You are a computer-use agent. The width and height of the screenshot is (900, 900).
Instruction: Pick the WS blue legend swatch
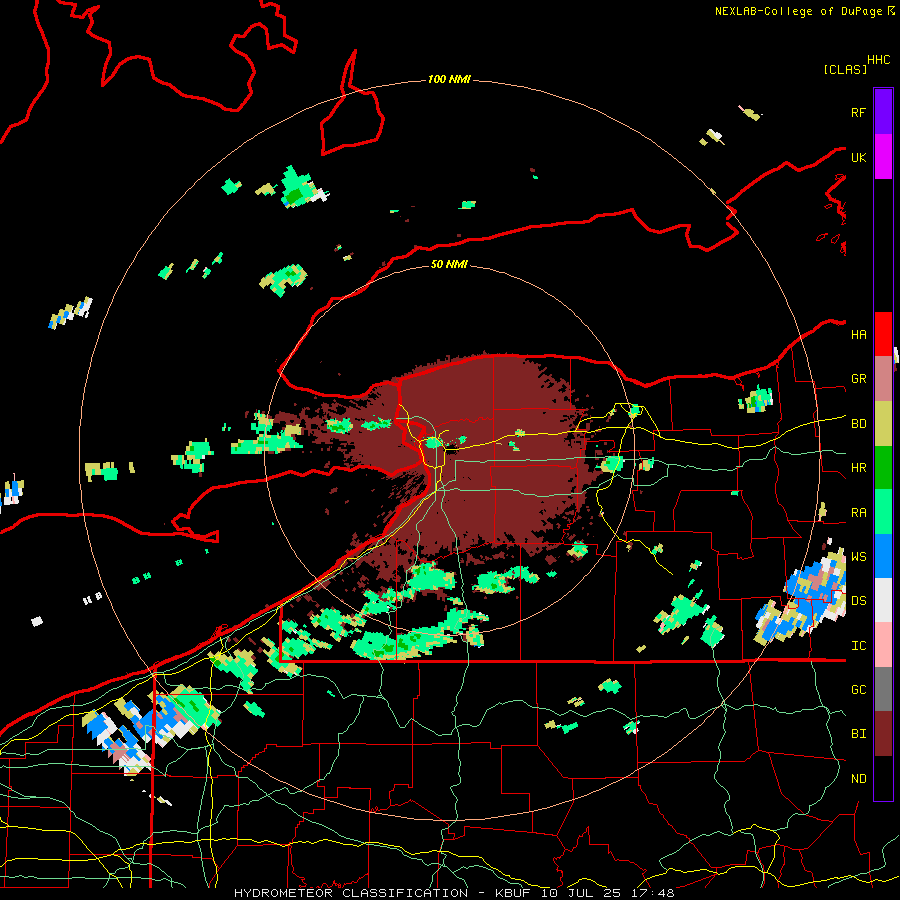pyautogui.click(x=883, y=556)
